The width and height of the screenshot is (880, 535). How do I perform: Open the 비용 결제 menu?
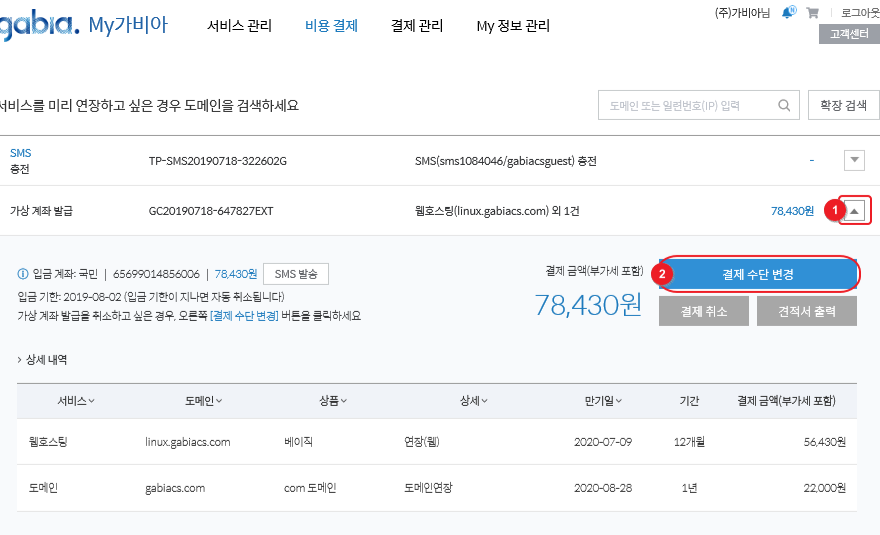[331, 26]
